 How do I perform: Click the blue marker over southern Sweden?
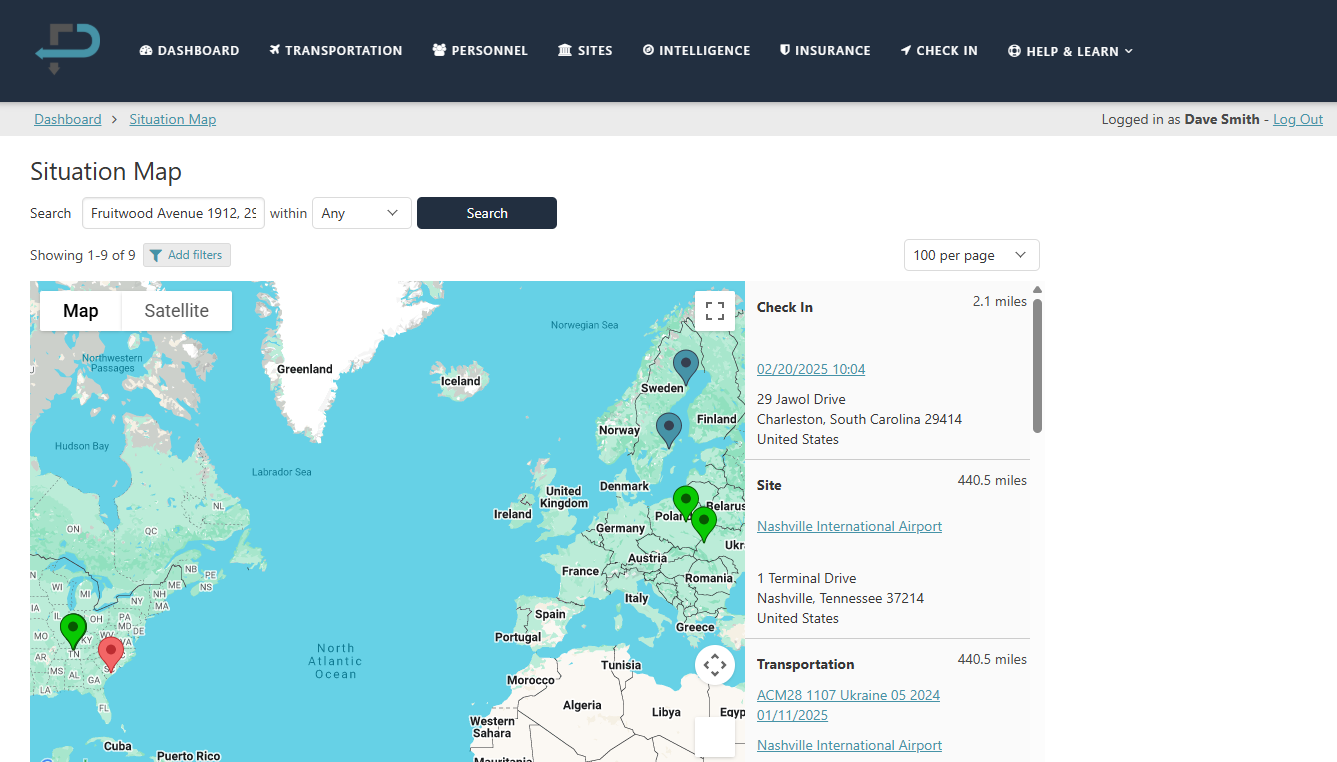tap(669, 429)
